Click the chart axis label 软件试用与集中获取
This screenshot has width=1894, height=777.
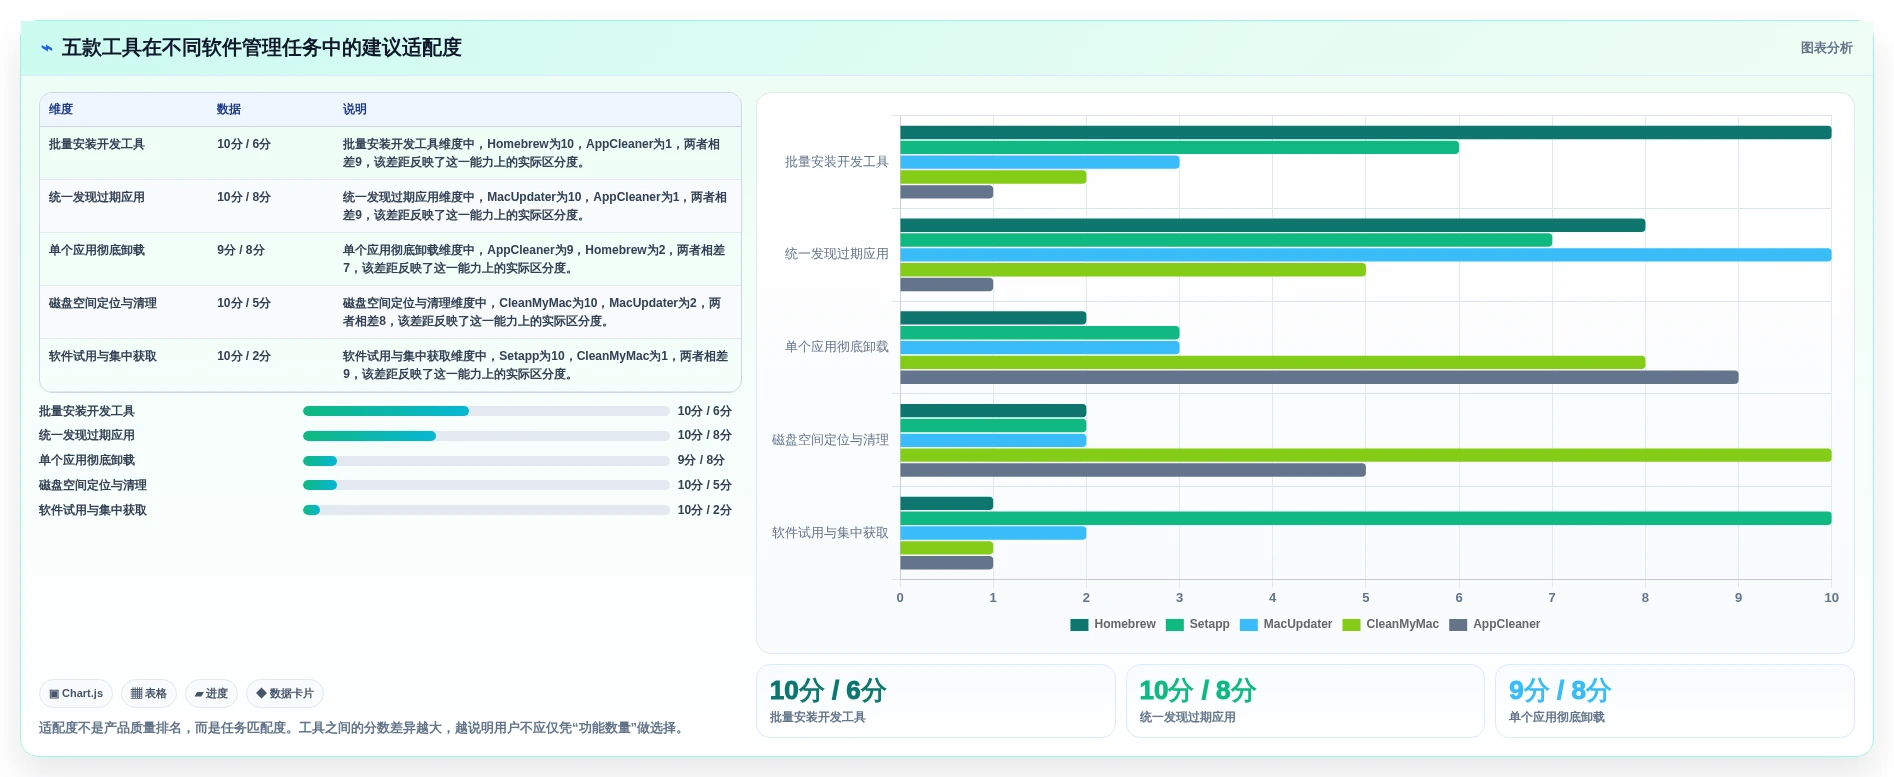click(x=830, y=533)
